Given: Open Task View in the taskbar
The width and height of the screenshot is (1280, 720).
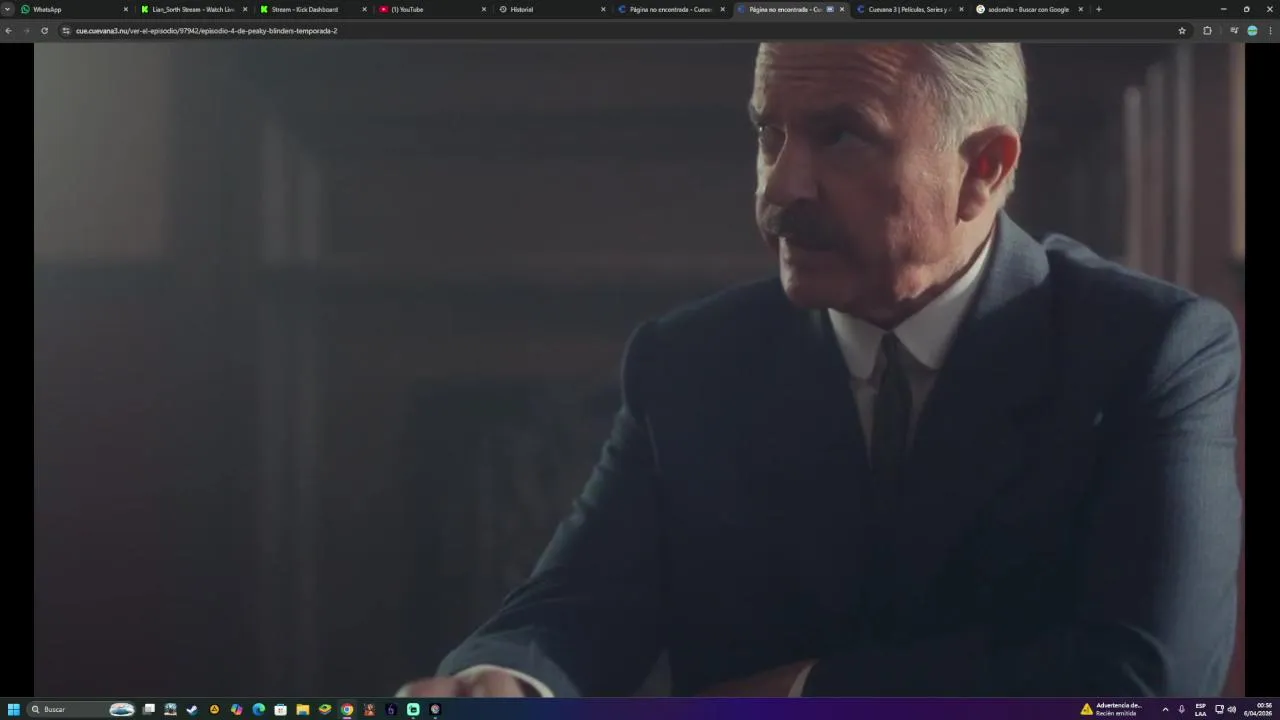Looking at the screenshot, I should (x=149, y=709).
